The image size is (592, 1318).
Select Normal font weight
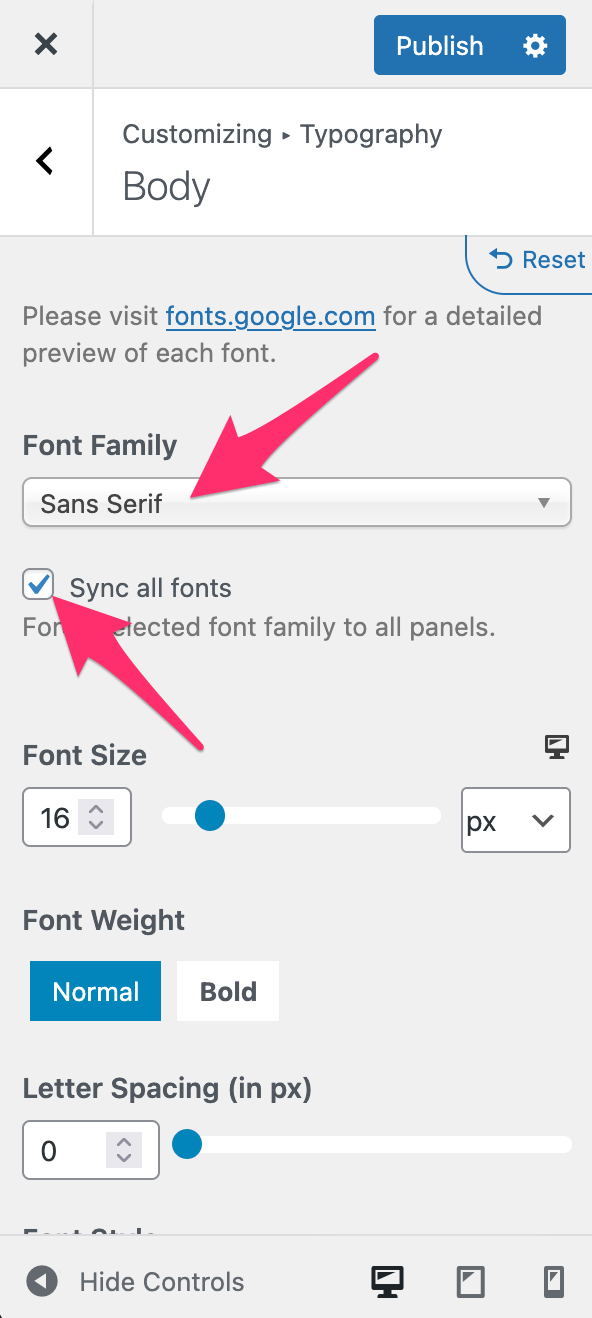pyautogui.click(x=96, y=992)
